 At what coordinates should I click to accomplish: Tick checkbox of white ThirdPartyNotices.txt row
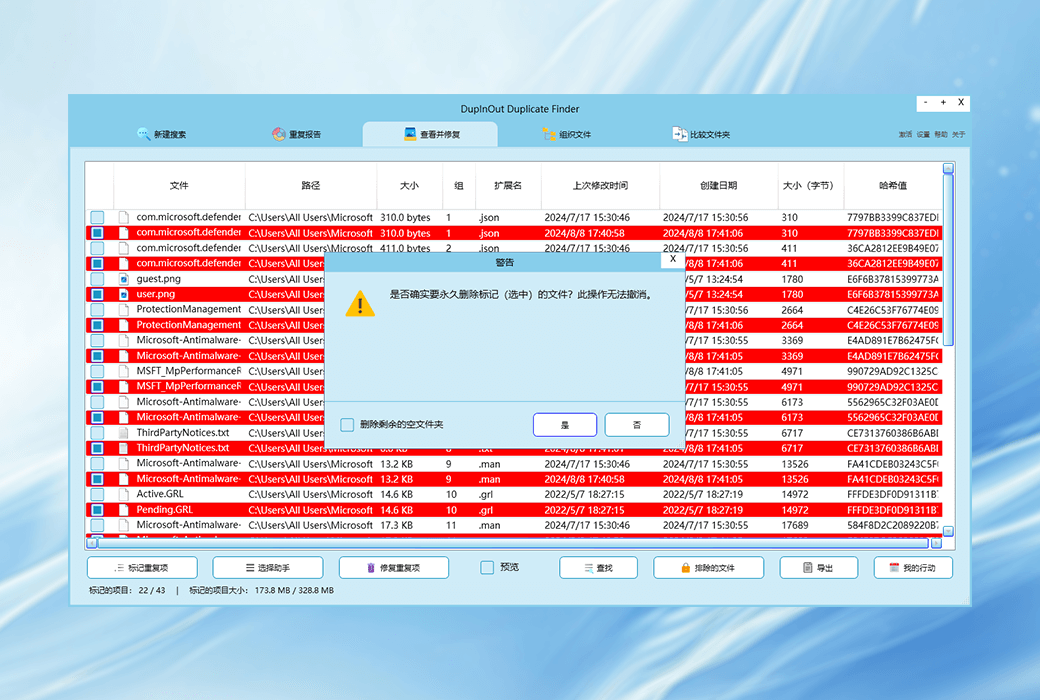(x=98, y=433)
